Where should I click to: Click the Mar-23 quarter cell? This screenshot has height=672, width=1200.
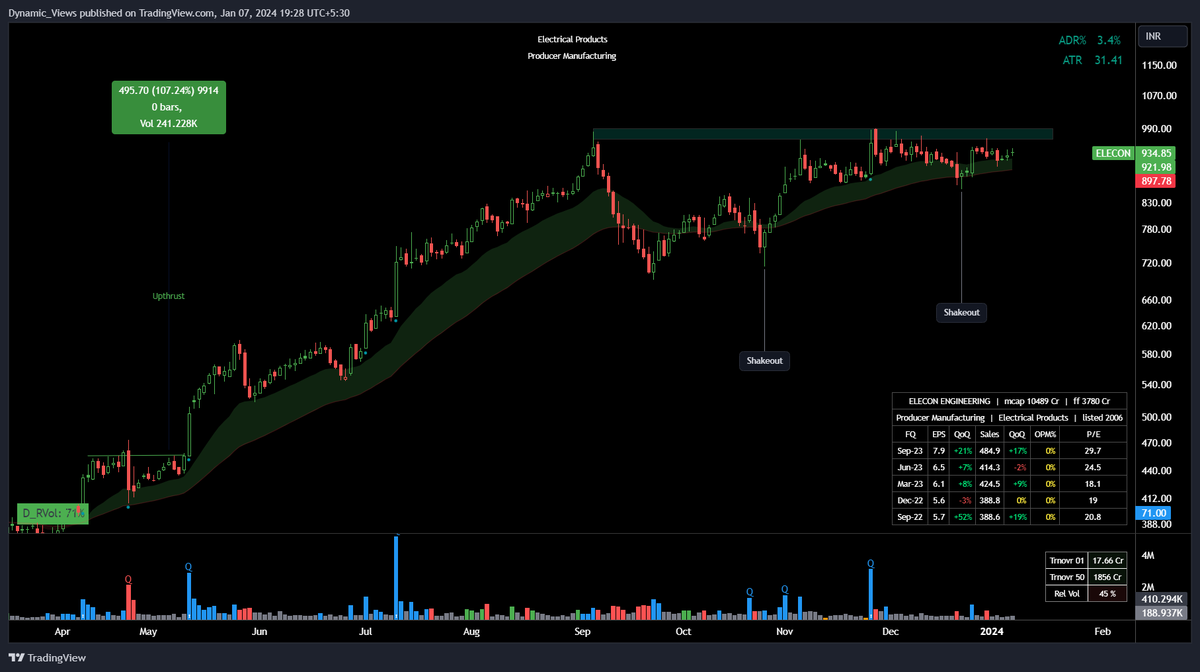pos(910,484)
